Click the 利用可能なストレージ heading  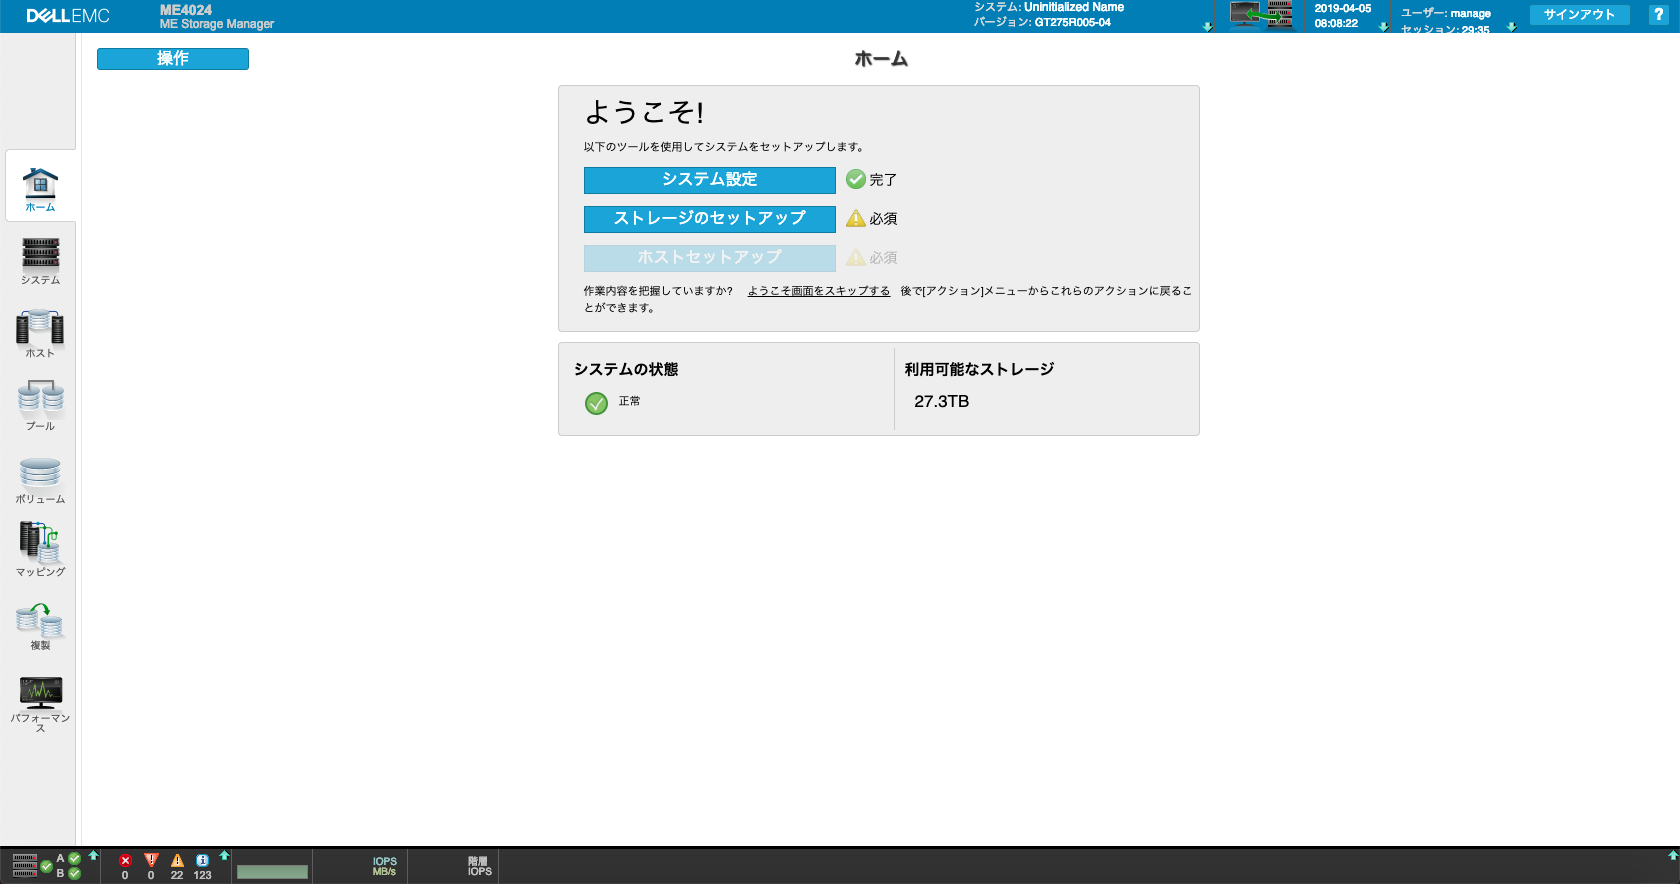tap(979, 369)
